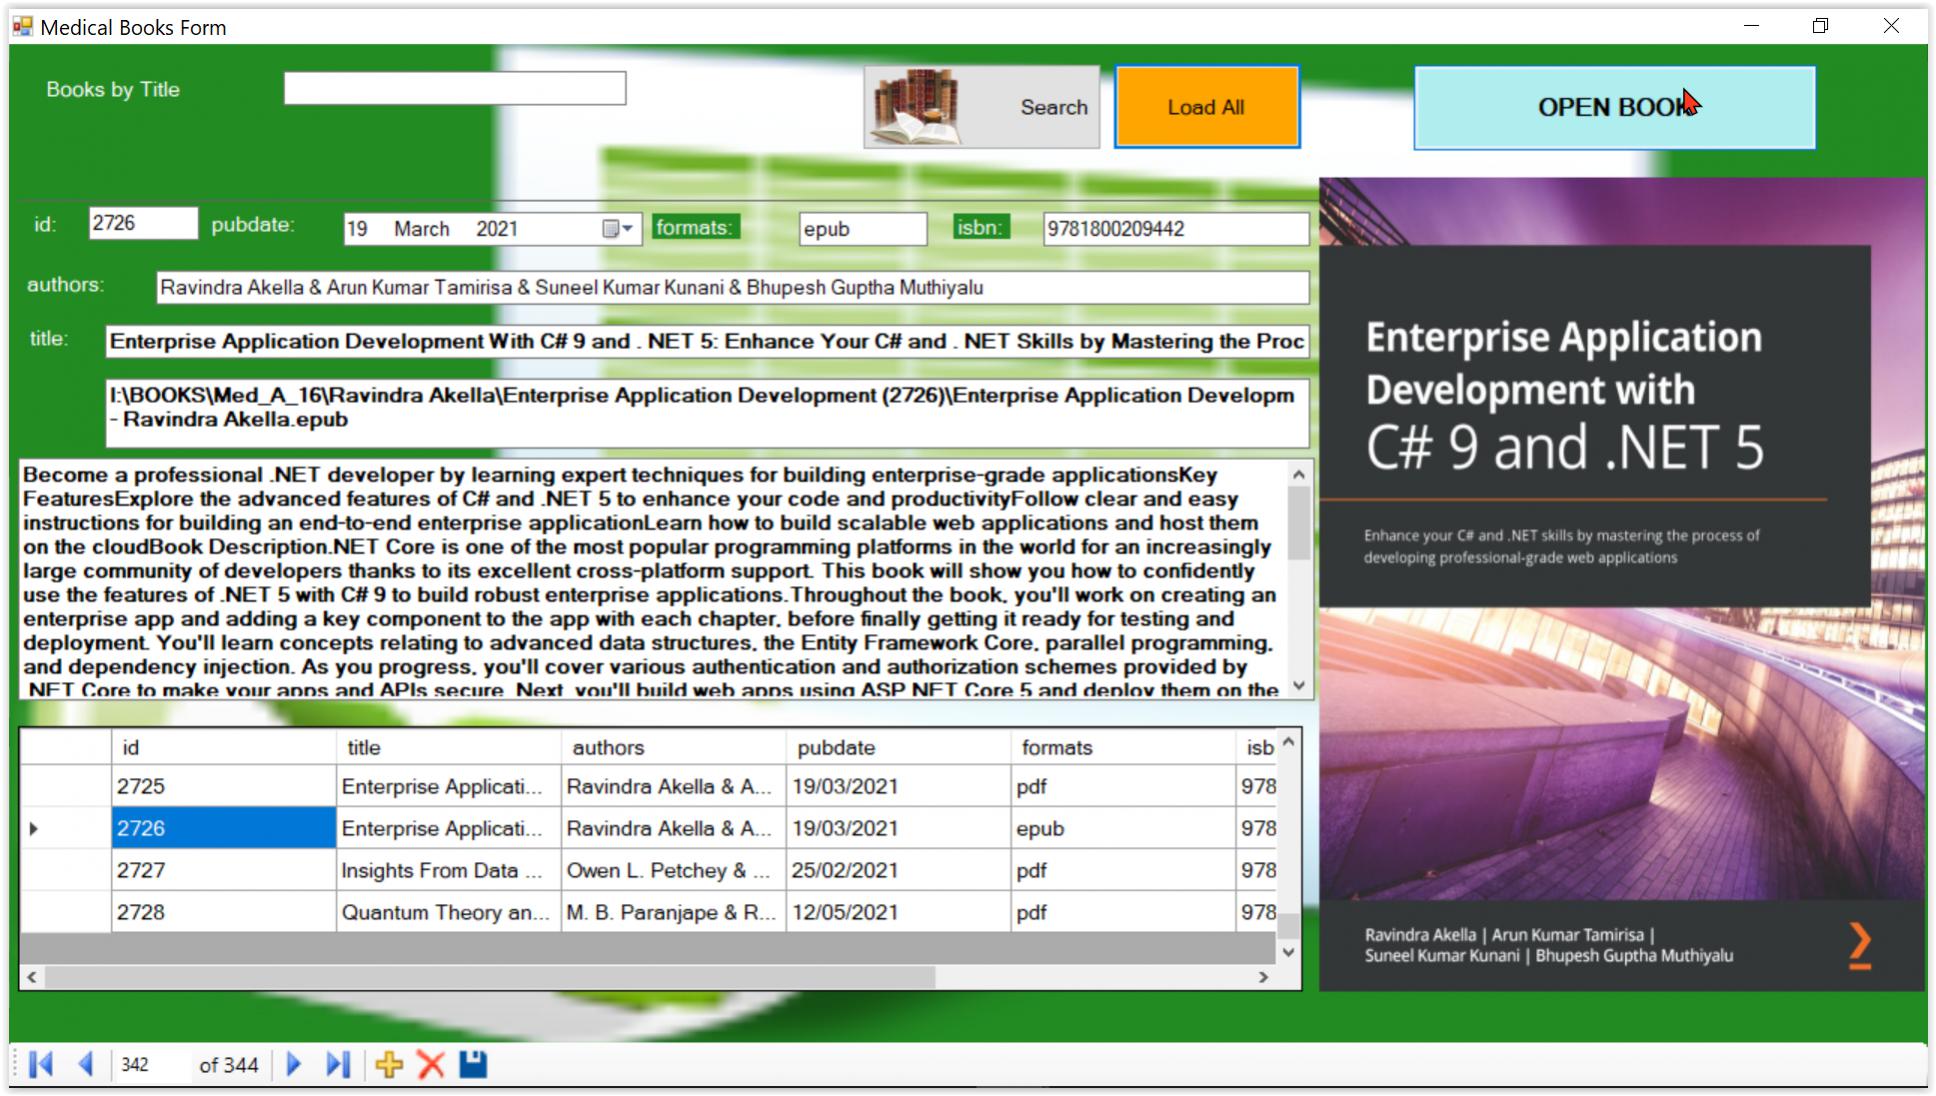Click the title column header
1936x1096 pixels.
447,748
